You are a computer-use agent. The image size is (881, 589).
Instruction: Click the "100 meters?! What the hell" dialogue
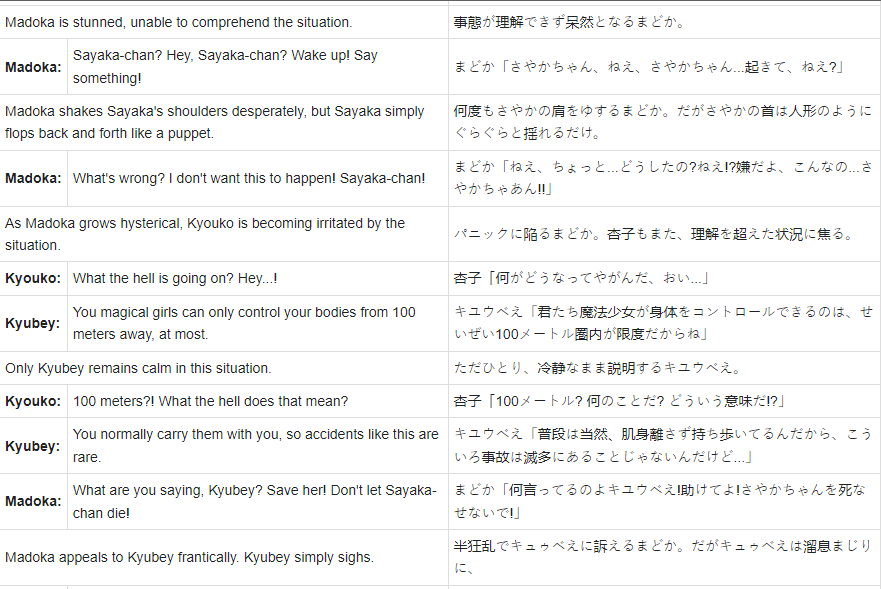pos(210,401)
